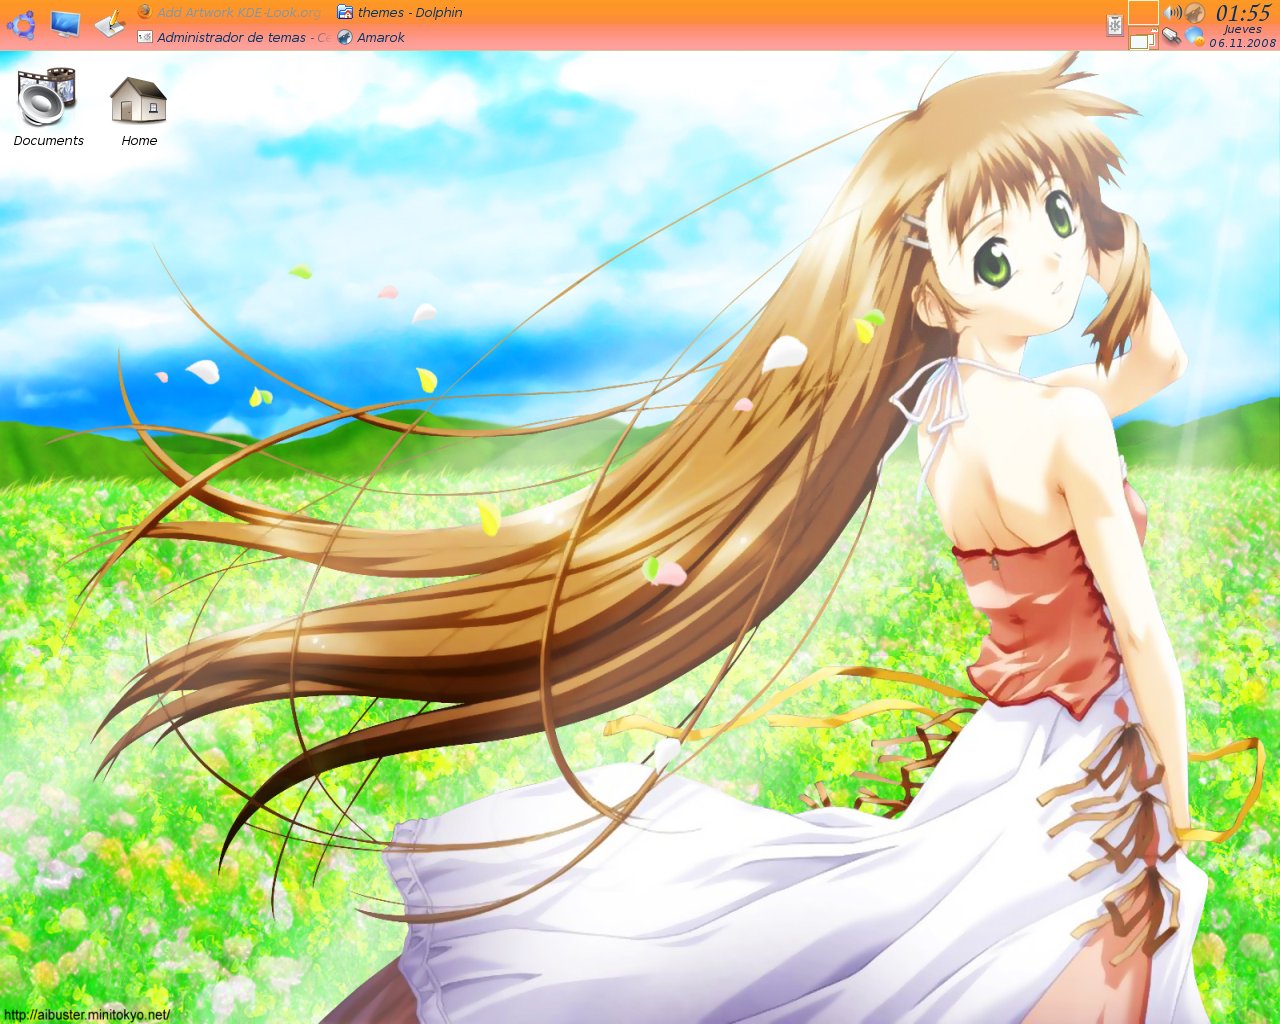Click the Show Desktop monitor icon
This screenshot has width=1280, height=1024.
click(x=65, y=23)
